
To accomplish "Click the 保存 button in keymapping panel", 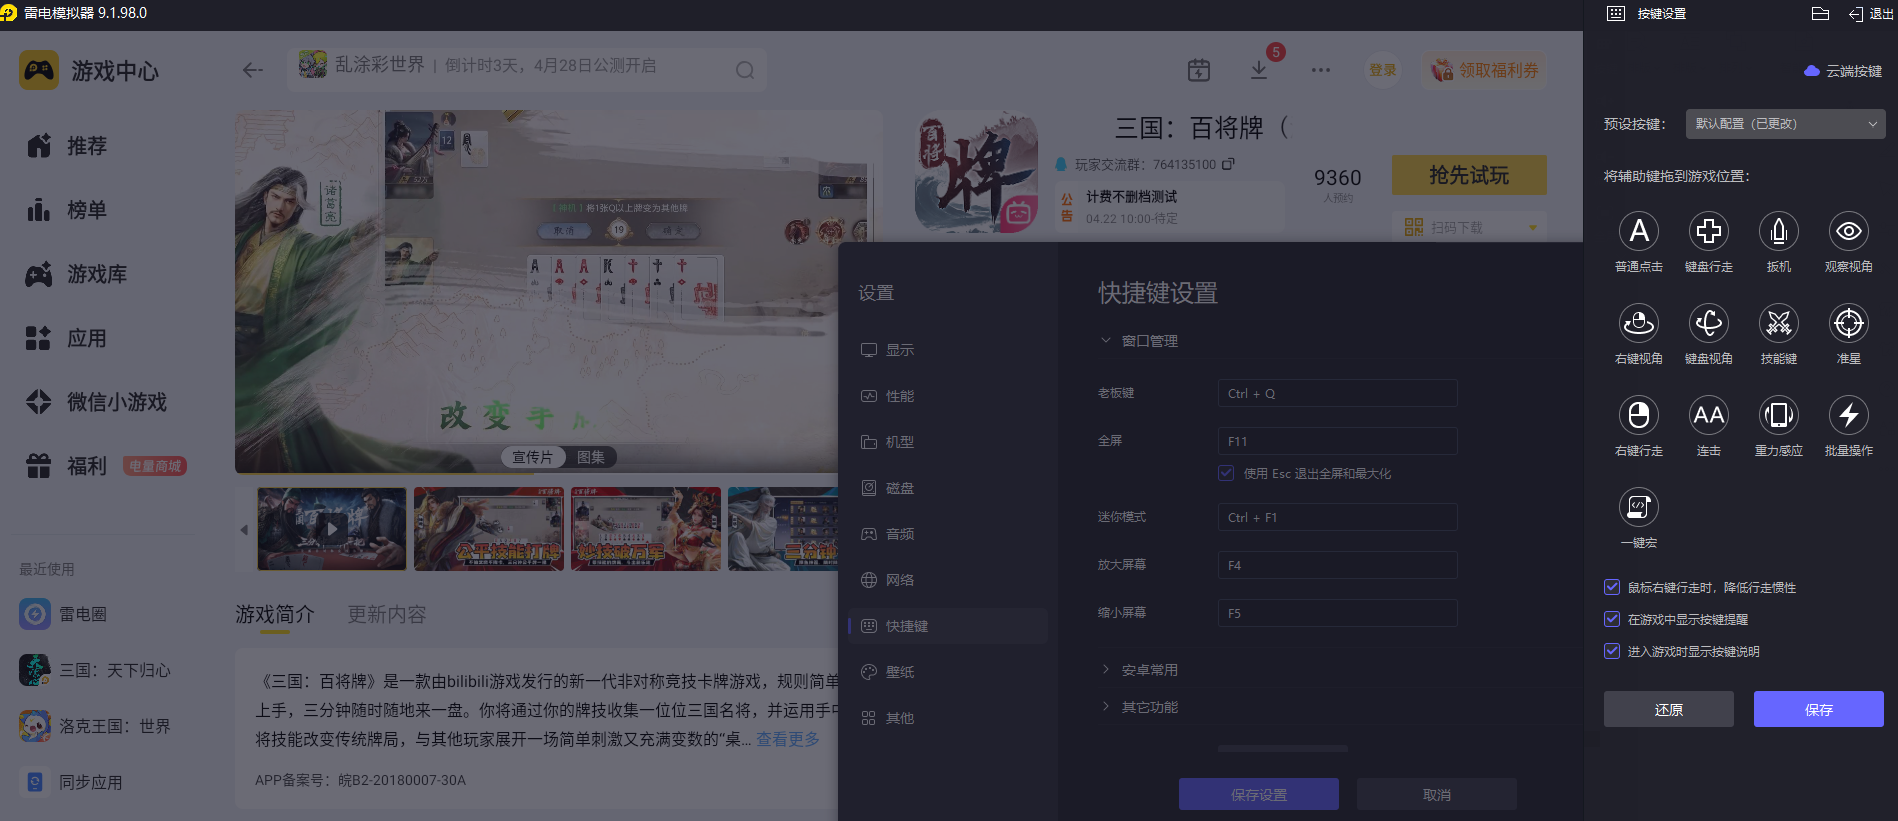I will point(1818,709).
